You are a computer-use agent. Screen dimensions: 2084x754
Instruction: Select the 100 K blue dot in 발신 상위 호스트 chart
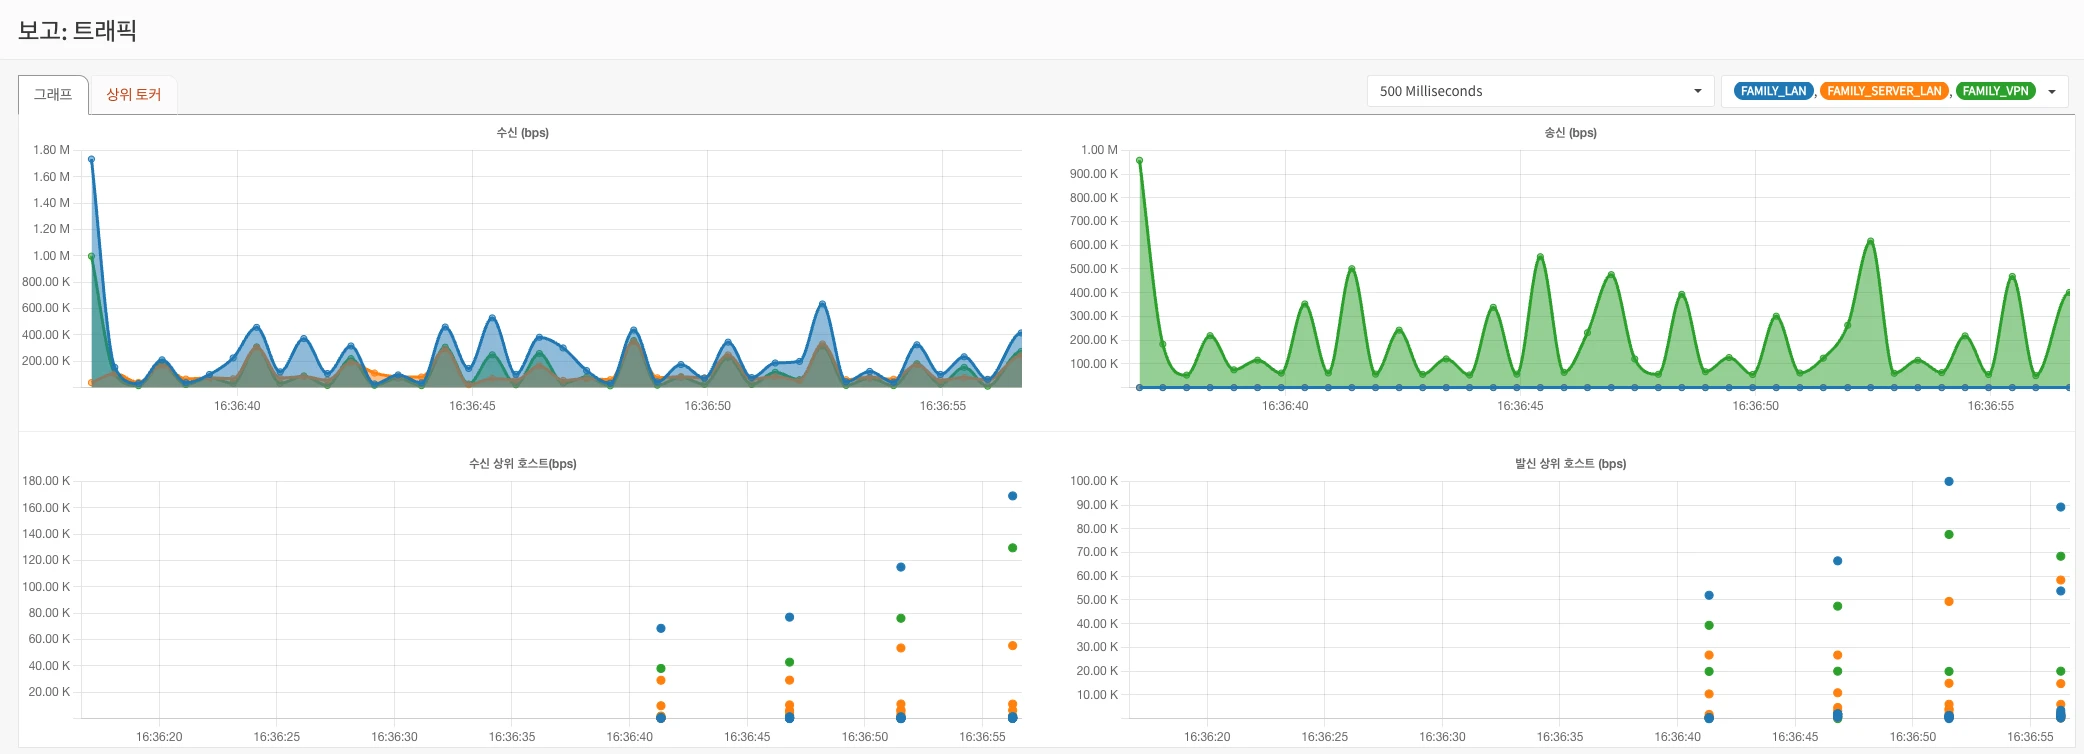[1948, 482]
